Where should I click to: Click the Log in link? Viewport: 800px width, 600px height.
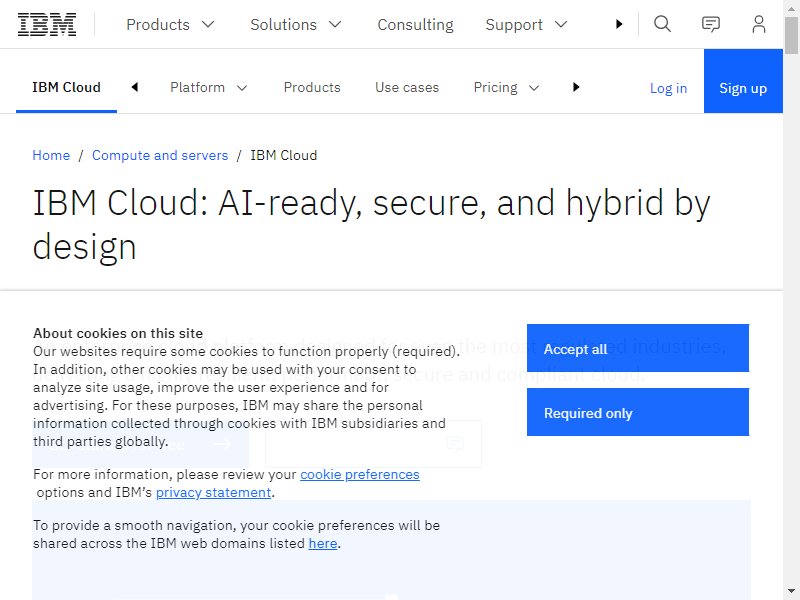click(x=668, y=88)
